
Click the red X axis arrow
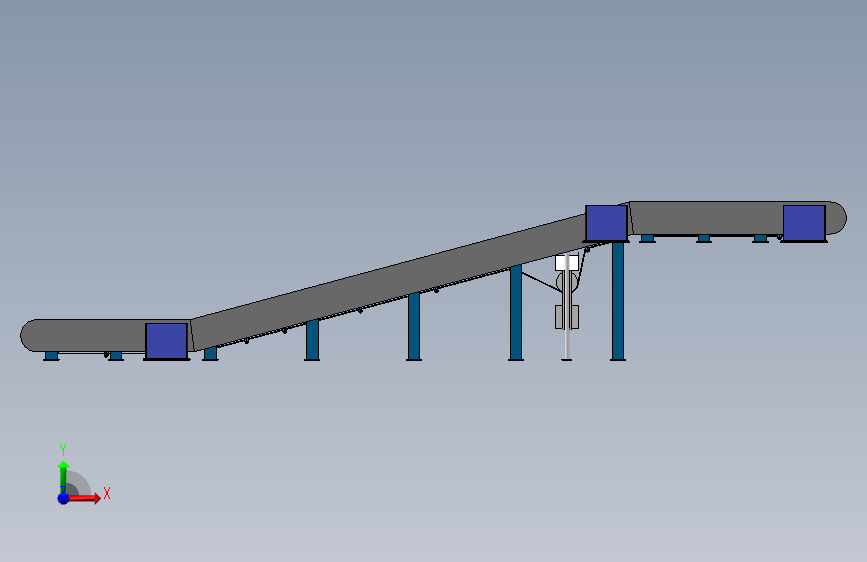tap(83, 498)
